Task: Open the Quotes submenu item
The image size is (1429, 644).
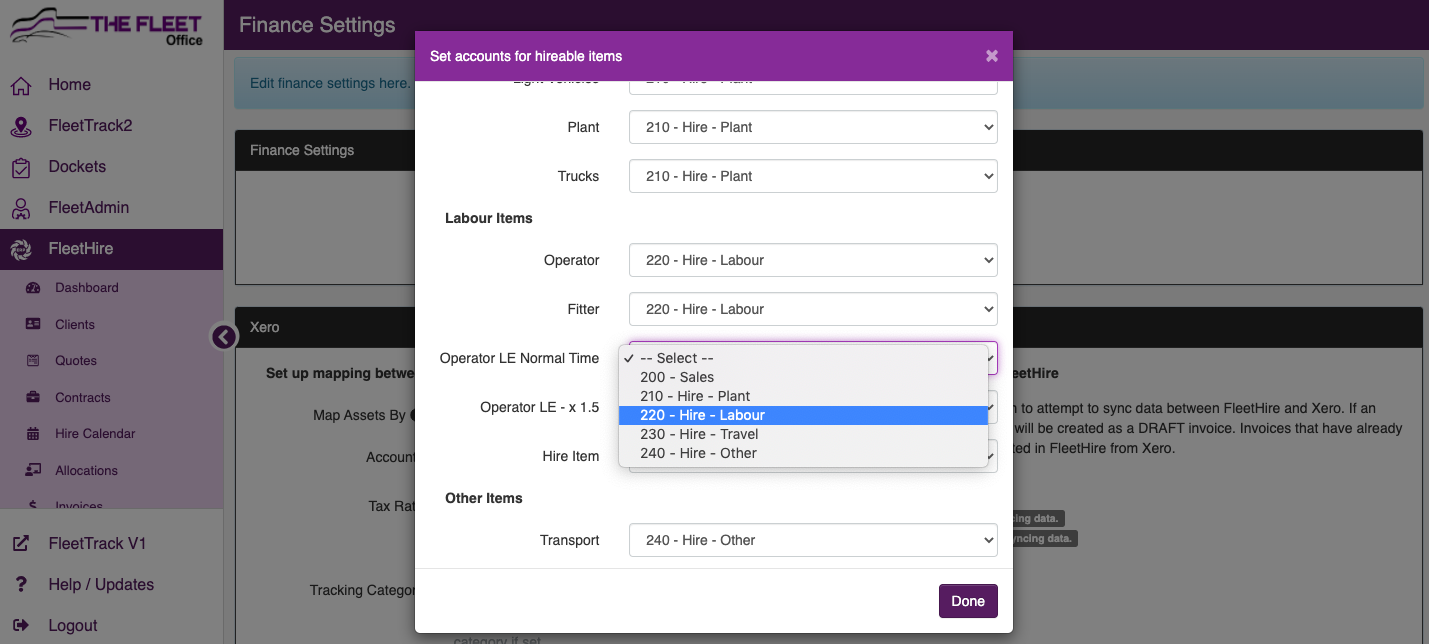Action: pos(76,361)
